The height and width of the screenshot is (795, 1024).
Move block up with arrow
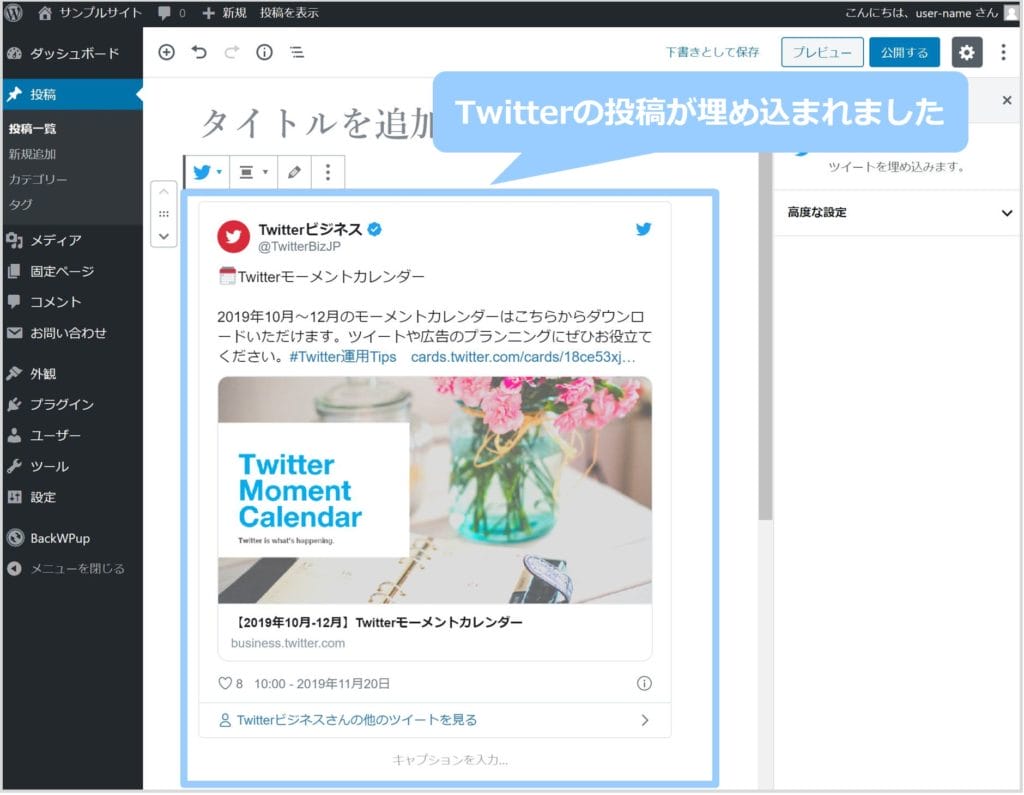[164, 192]
